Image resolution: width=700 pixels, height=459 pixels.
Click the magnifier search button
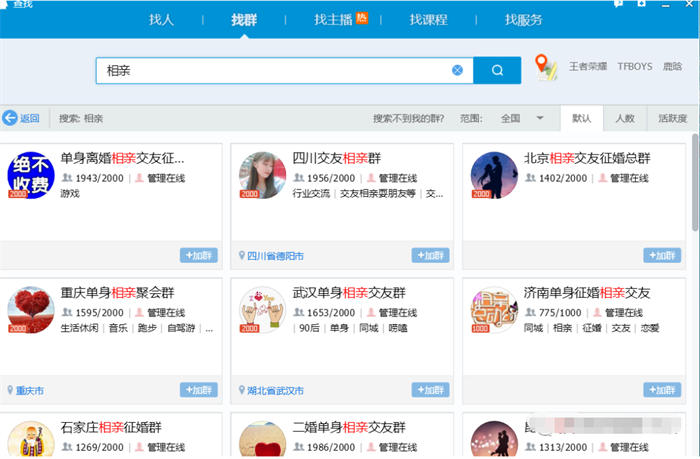click(497, 70)
